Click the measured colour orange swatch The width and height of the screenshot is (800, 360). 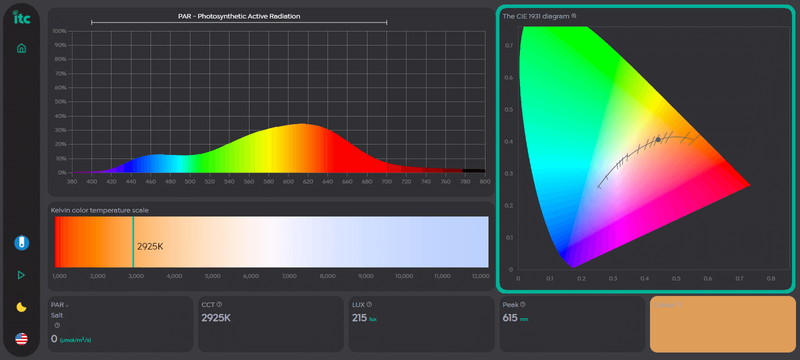click(x=722, y=324)
